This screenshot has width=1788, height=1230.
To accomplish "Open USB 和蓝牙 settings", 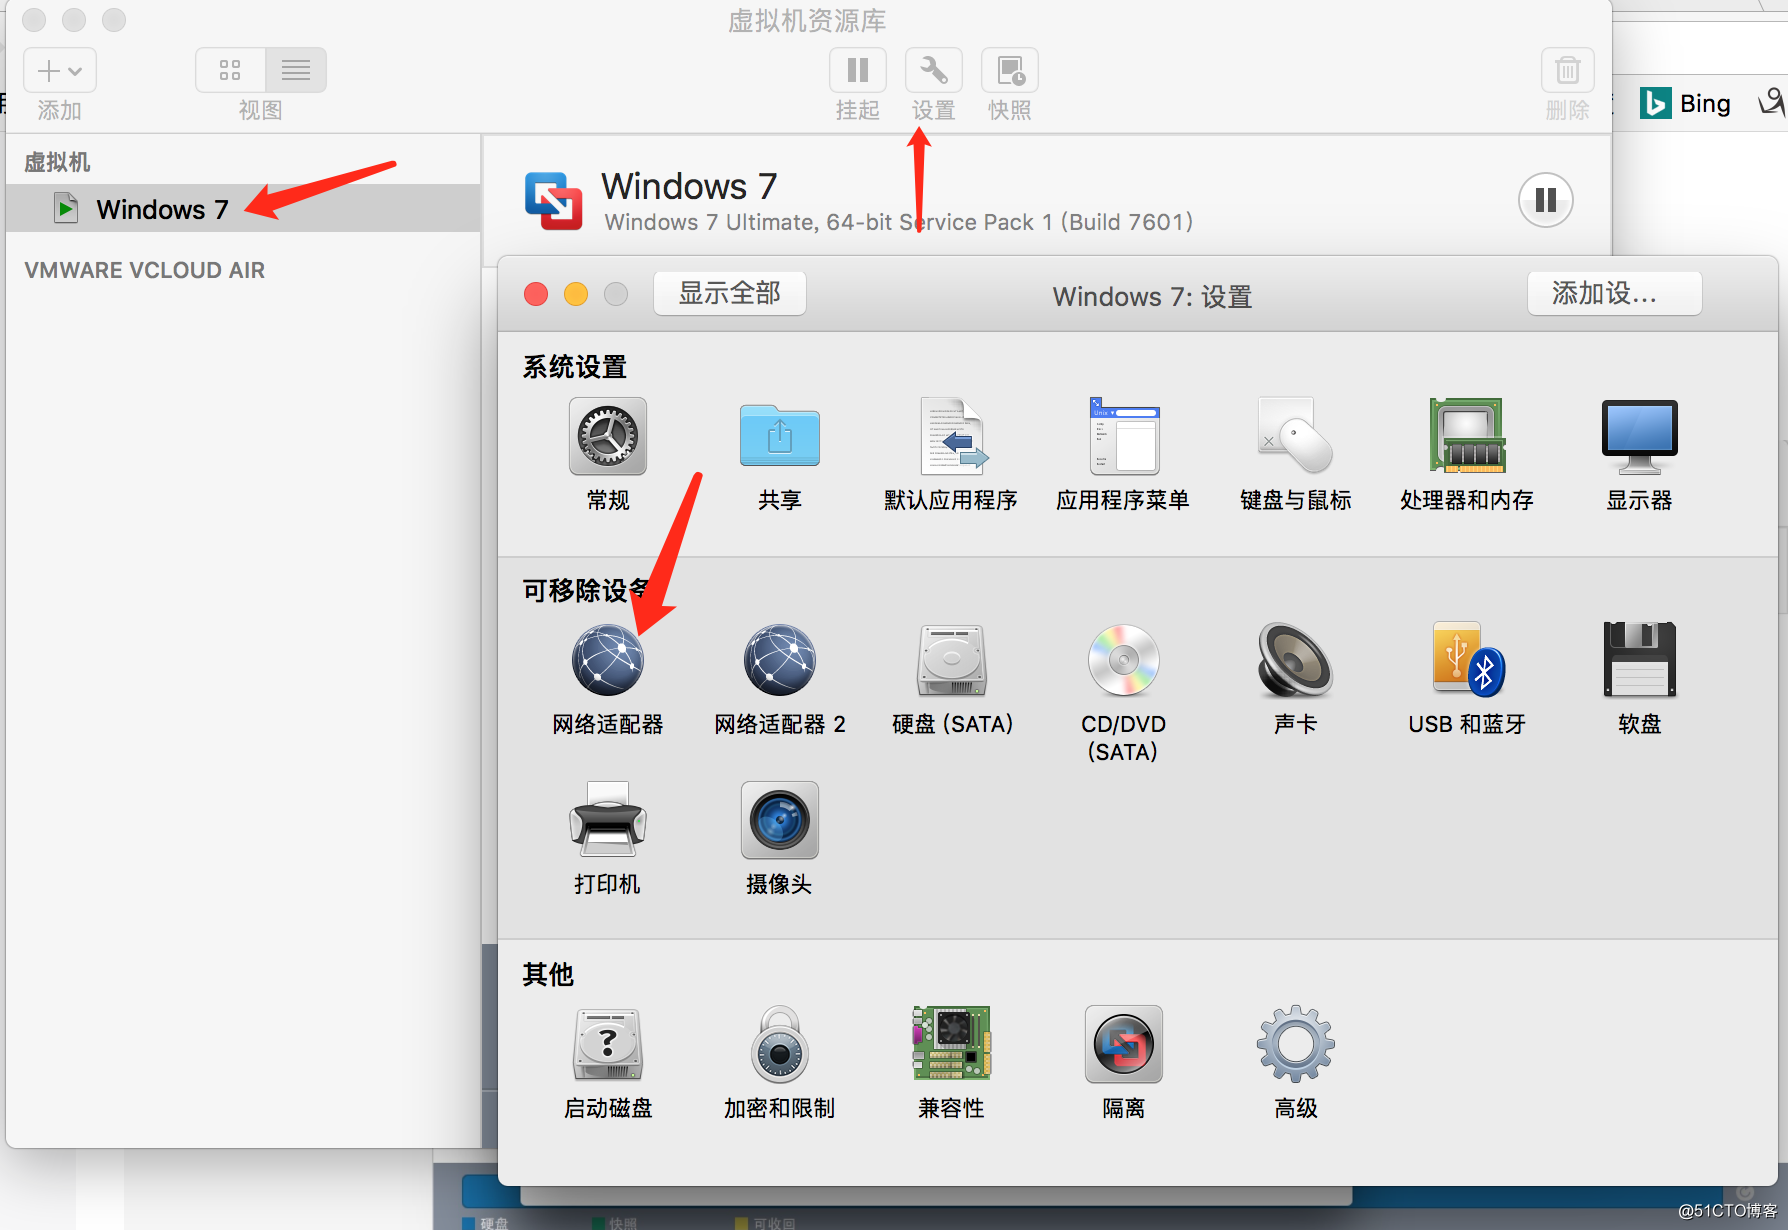I will (1467, 660).
